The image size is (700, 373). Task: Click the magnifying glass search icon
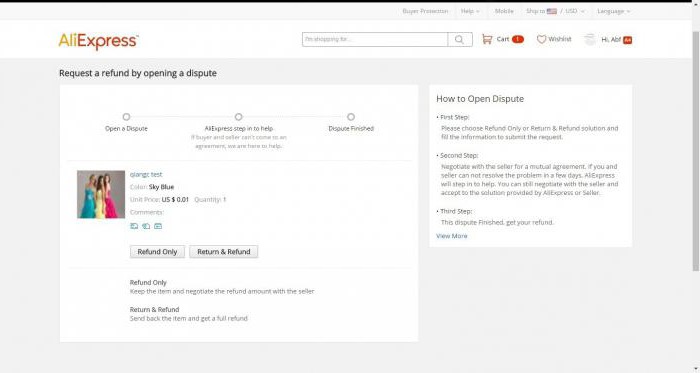click(459, 39)
